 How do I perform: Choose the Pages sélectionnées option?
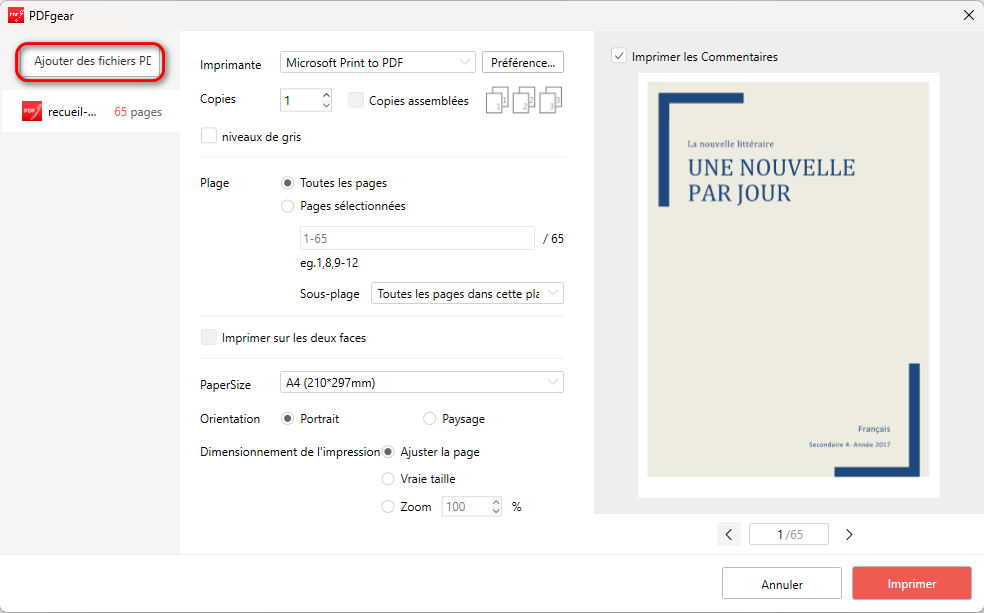289,206
